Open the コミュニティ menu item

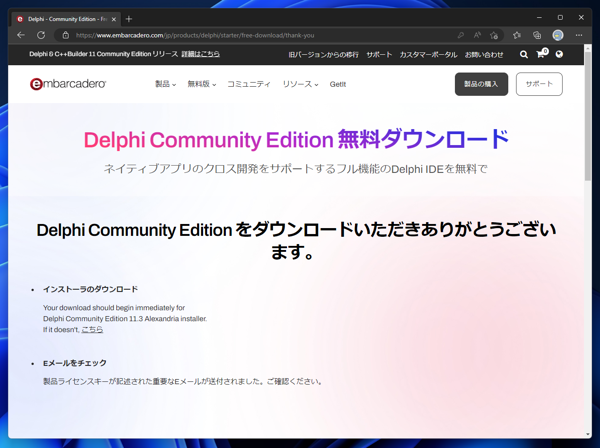[x=249, y=84]
